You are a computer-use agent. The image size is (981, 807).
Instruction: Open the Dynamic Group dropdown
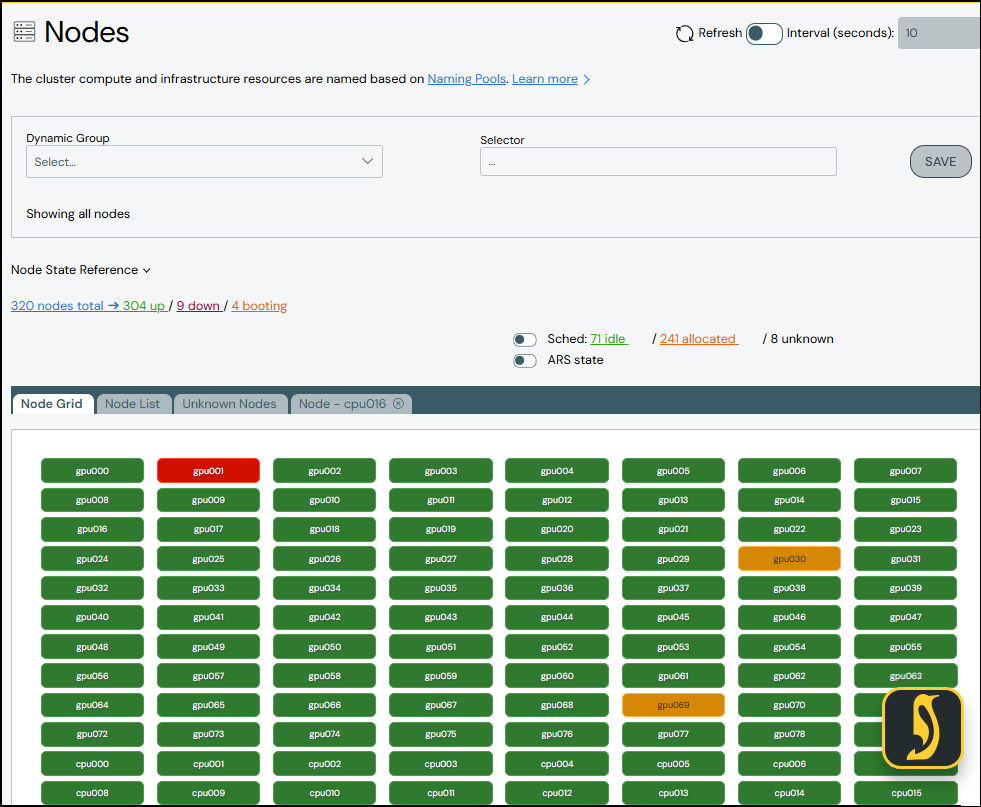click(204, 161)
